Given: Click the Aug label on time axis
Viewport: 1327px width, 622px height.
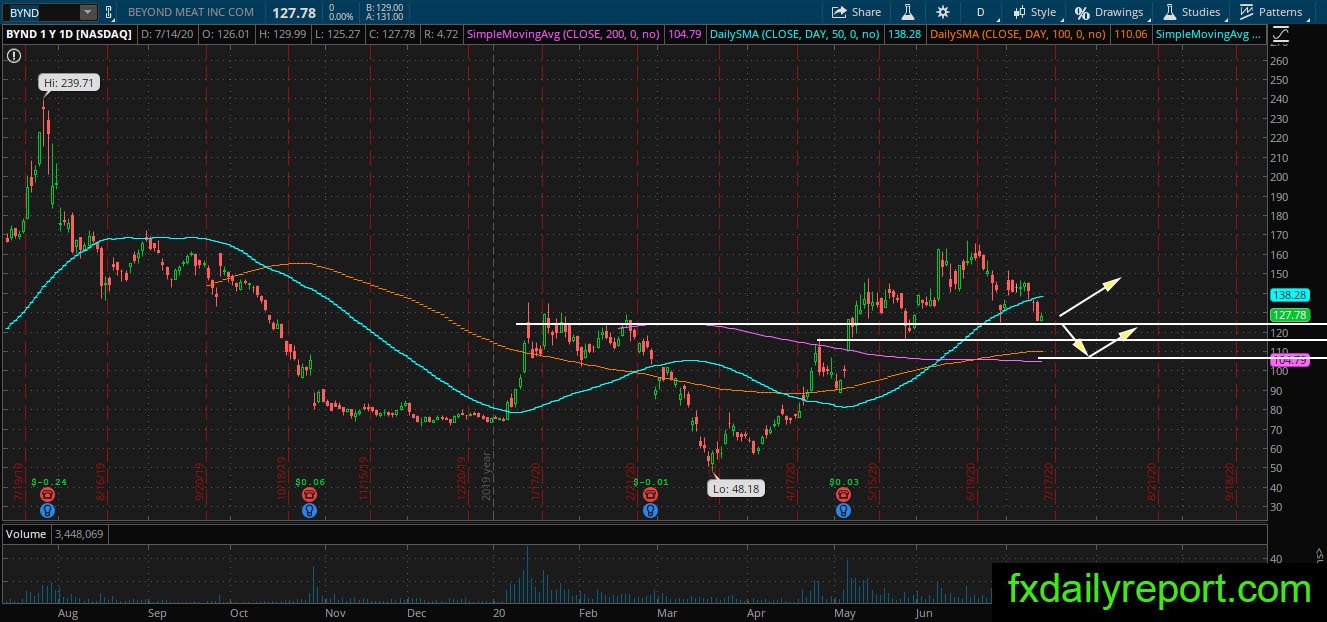Looking at the screenshot, I should pyautogui.click(x=68, y=611).
